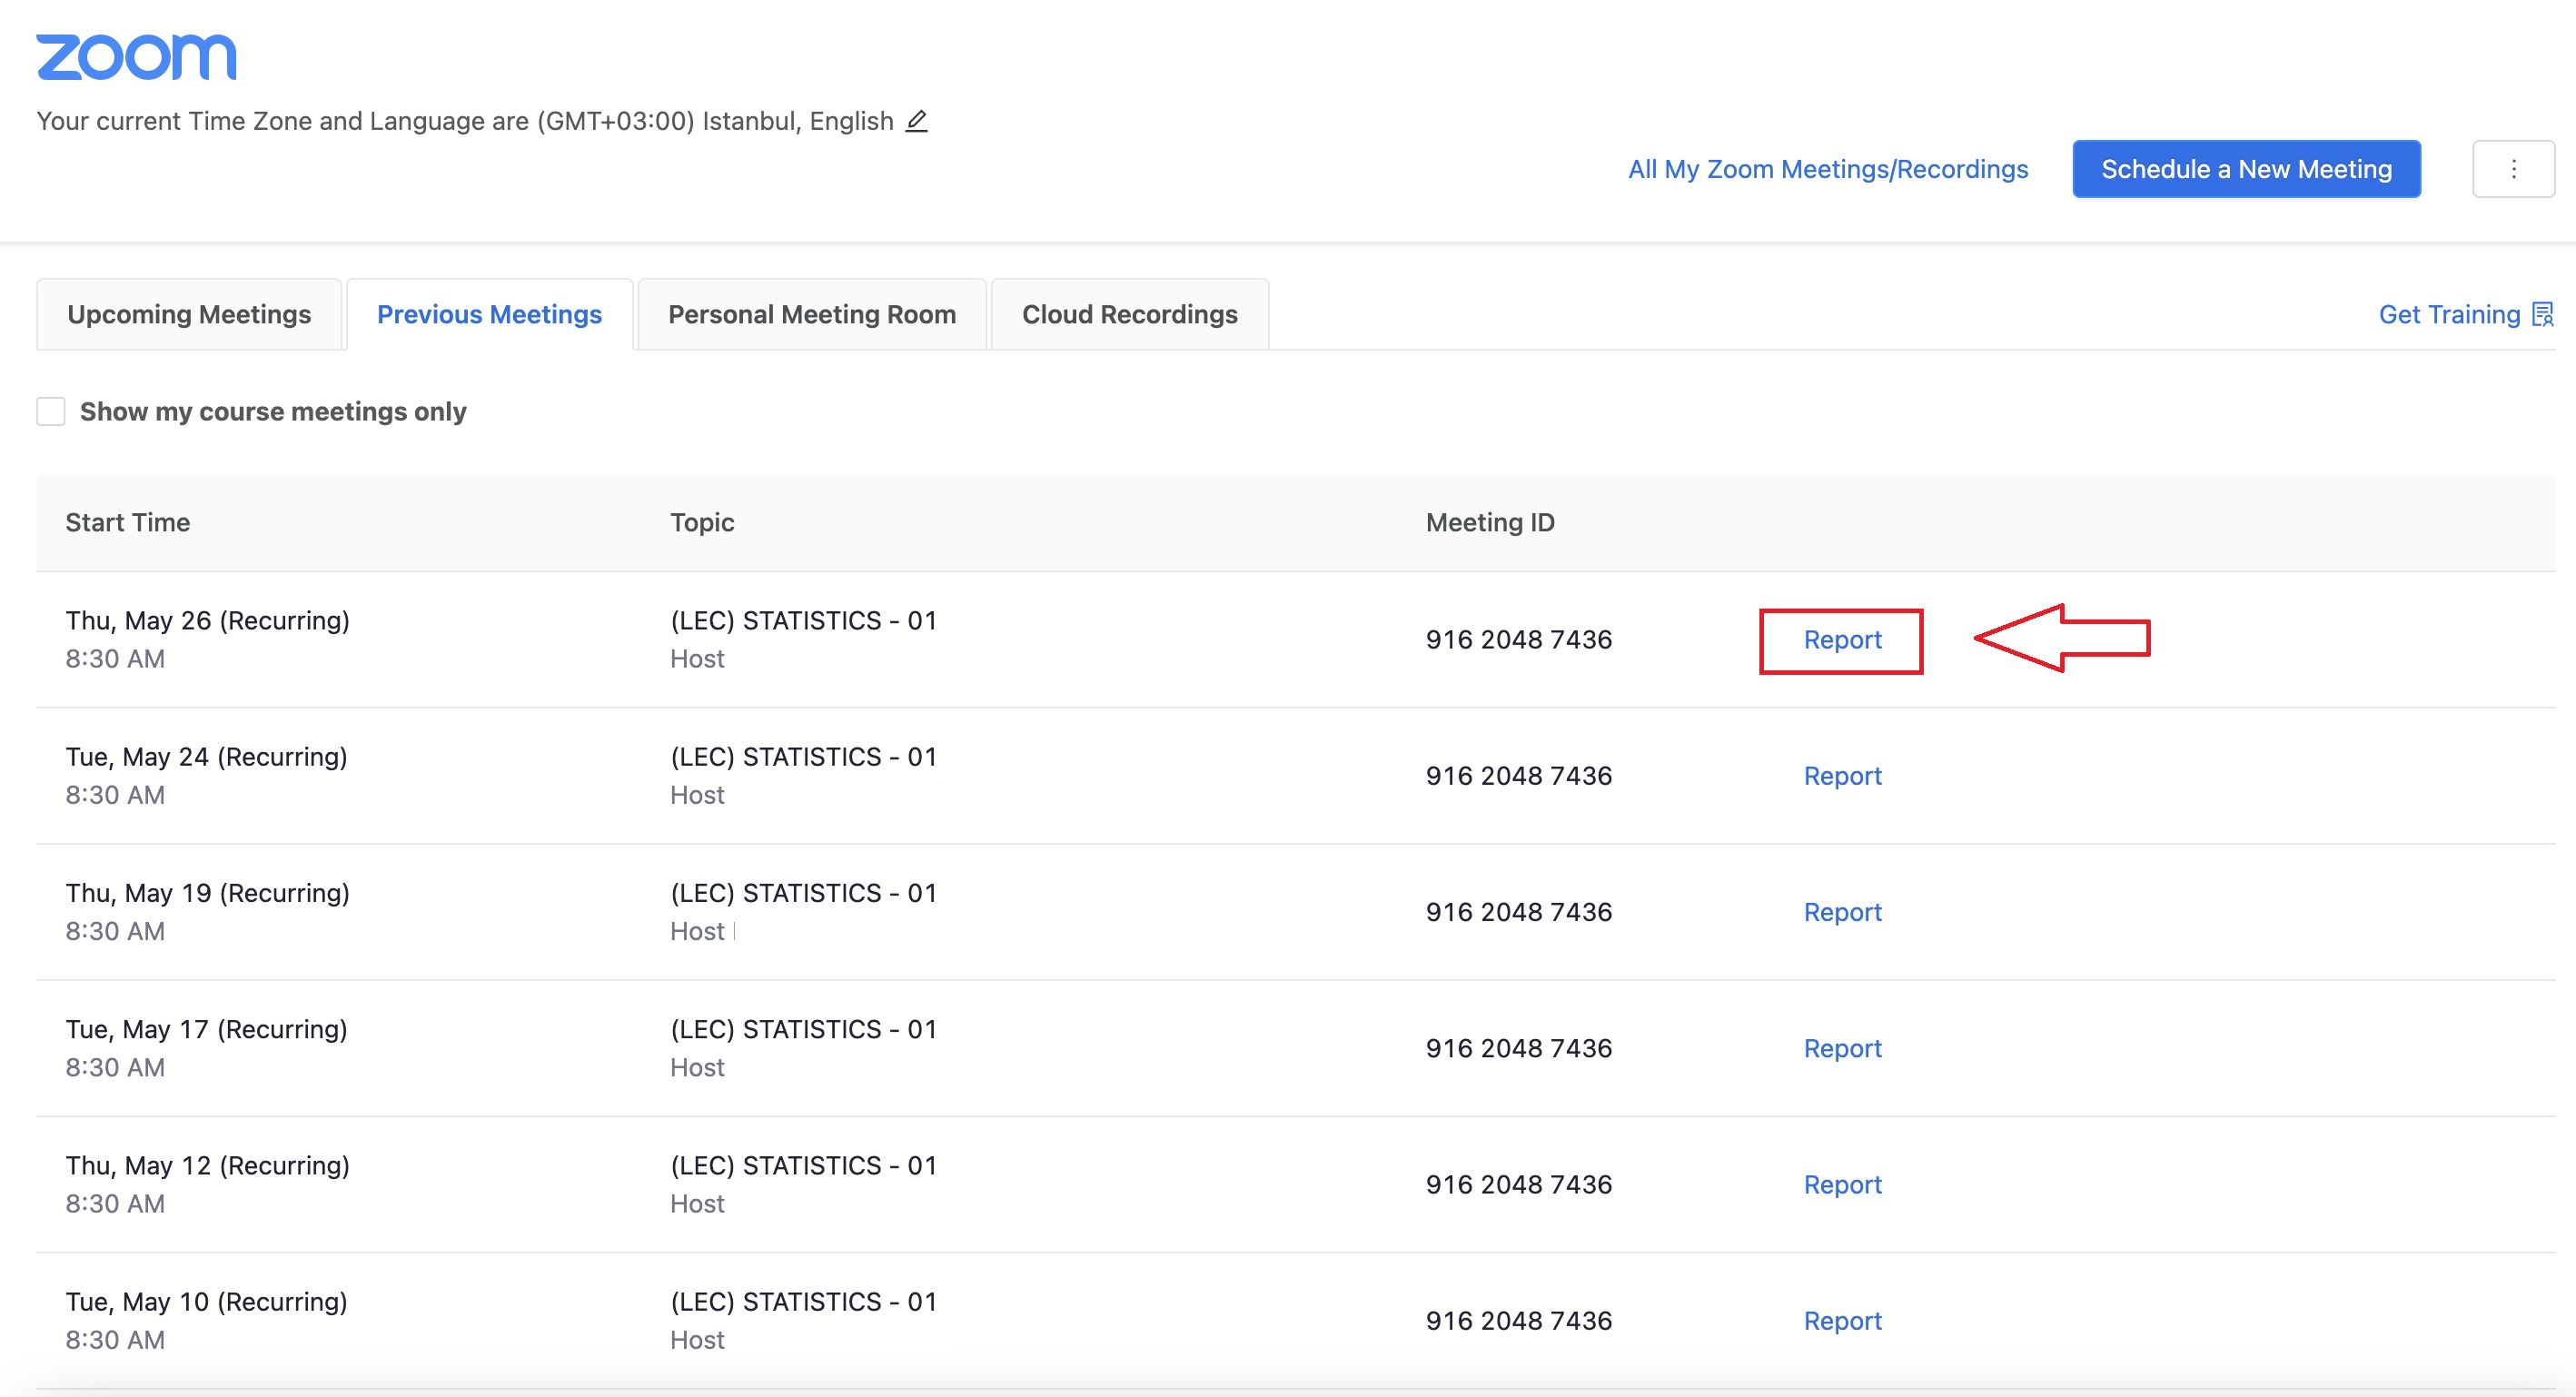2576x1397 pixels.
Task: Open All My Zoom Meetings/Recordings
Action: [1828, 169]
